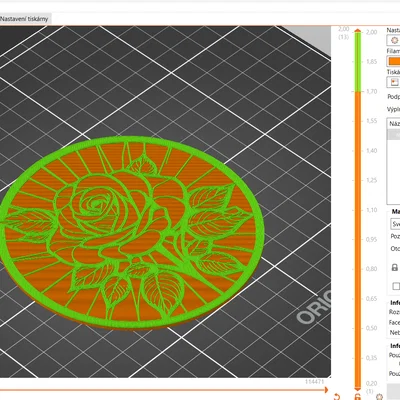Viewport: 400px width, 400px height.
Task: Open the orange filament color swatch
Action: click(x=394, y=61)
